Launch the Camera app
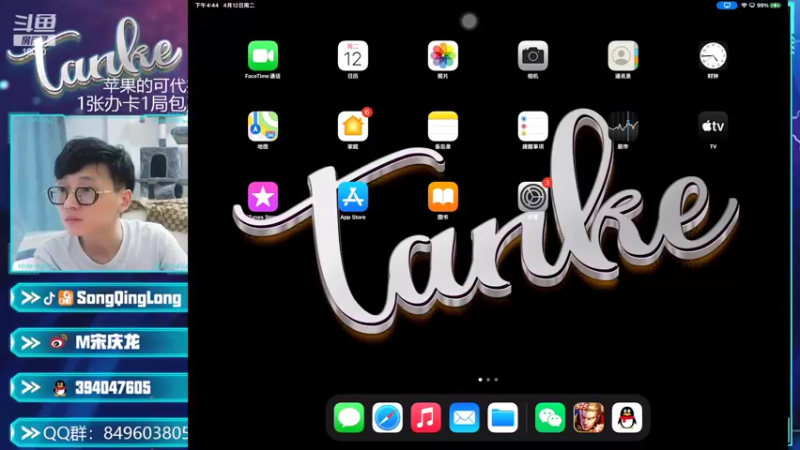The width and height of the screenshot is (800, 450). (x=533, y=56)
